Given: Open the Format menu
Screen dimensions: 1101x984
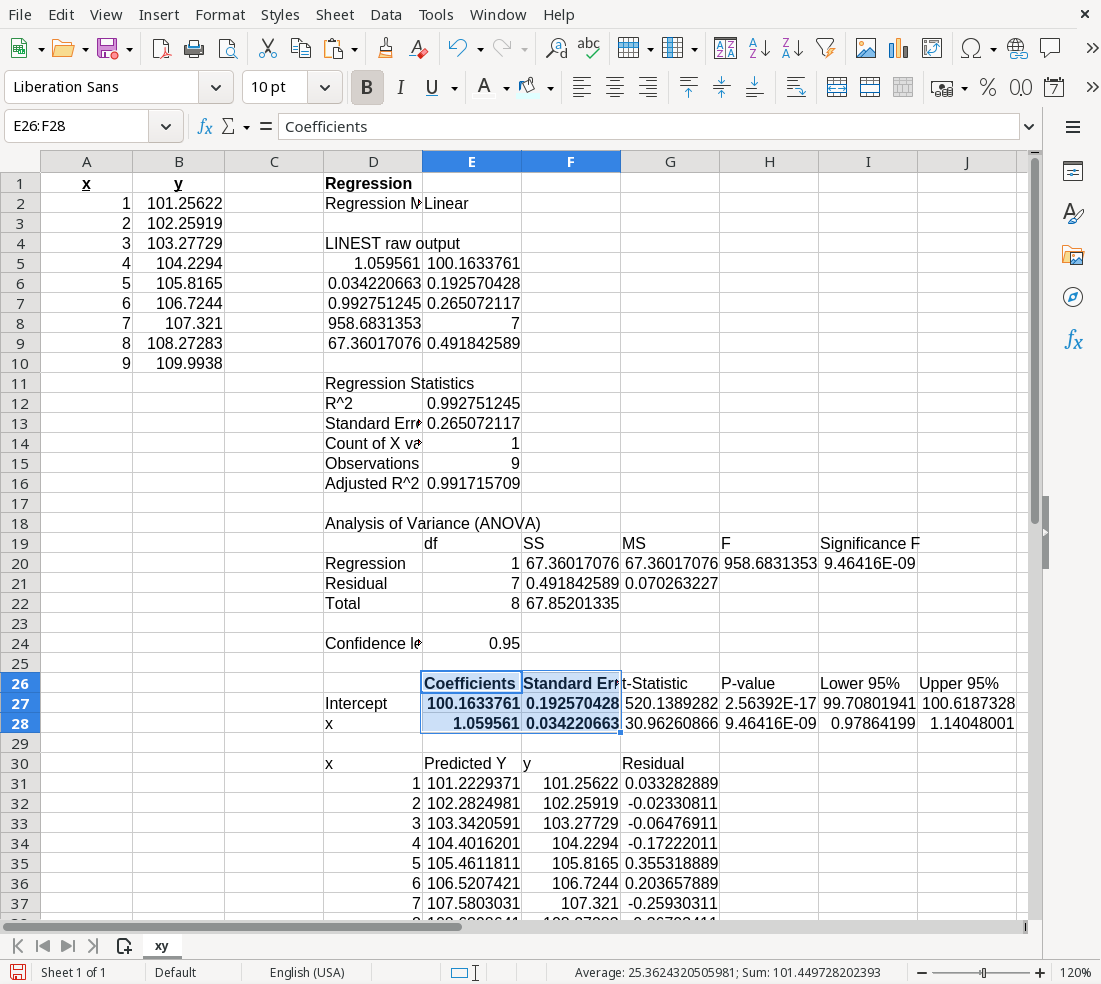Looking at the screenshot, I should pos(220,15).
